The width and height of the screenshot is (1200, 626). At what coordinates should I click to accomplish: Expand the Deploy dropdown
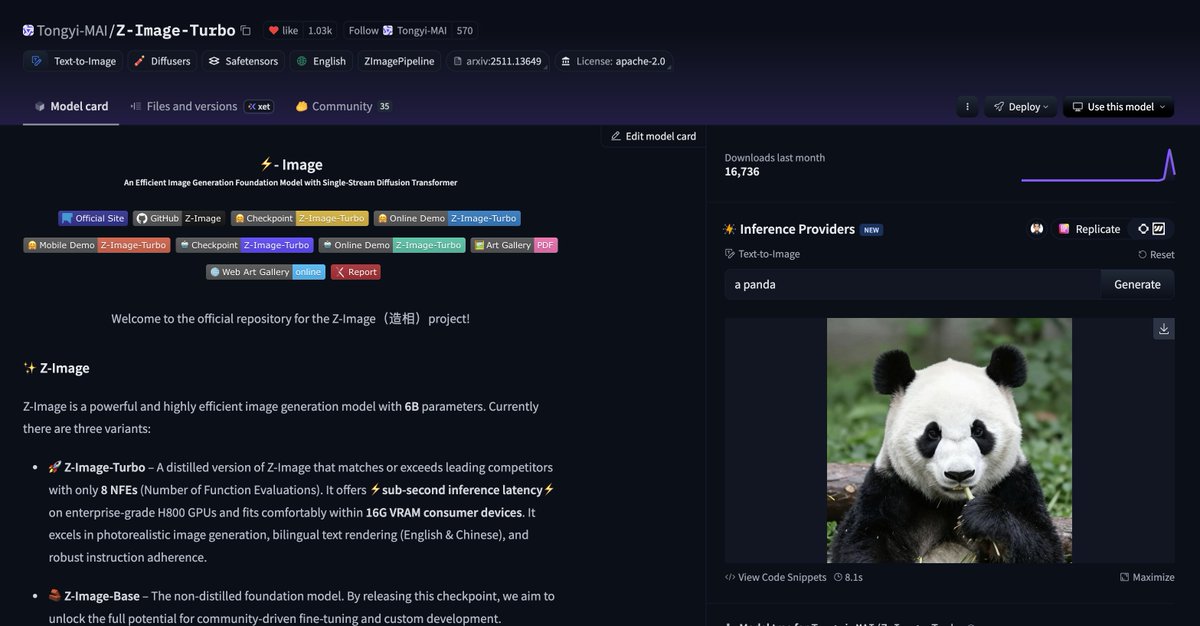(x=1020, y=107)
